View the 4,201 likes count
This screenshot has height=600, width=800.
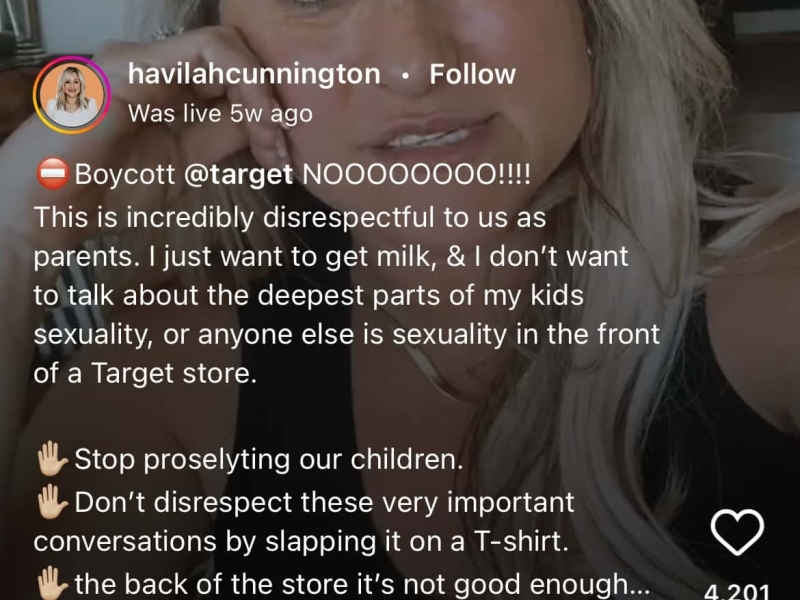pyautogui.click(x=736, y=592)
